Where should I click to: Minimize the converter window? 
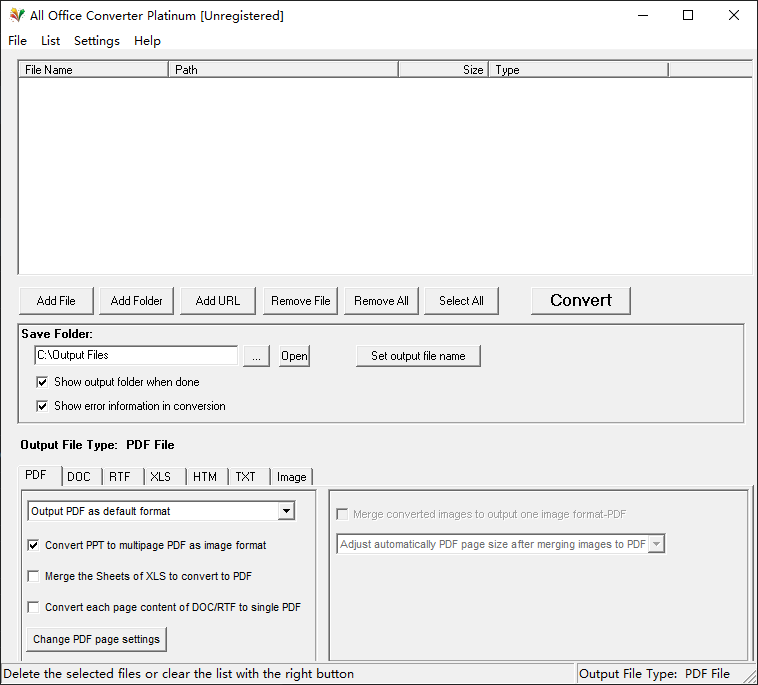[642, 15]
